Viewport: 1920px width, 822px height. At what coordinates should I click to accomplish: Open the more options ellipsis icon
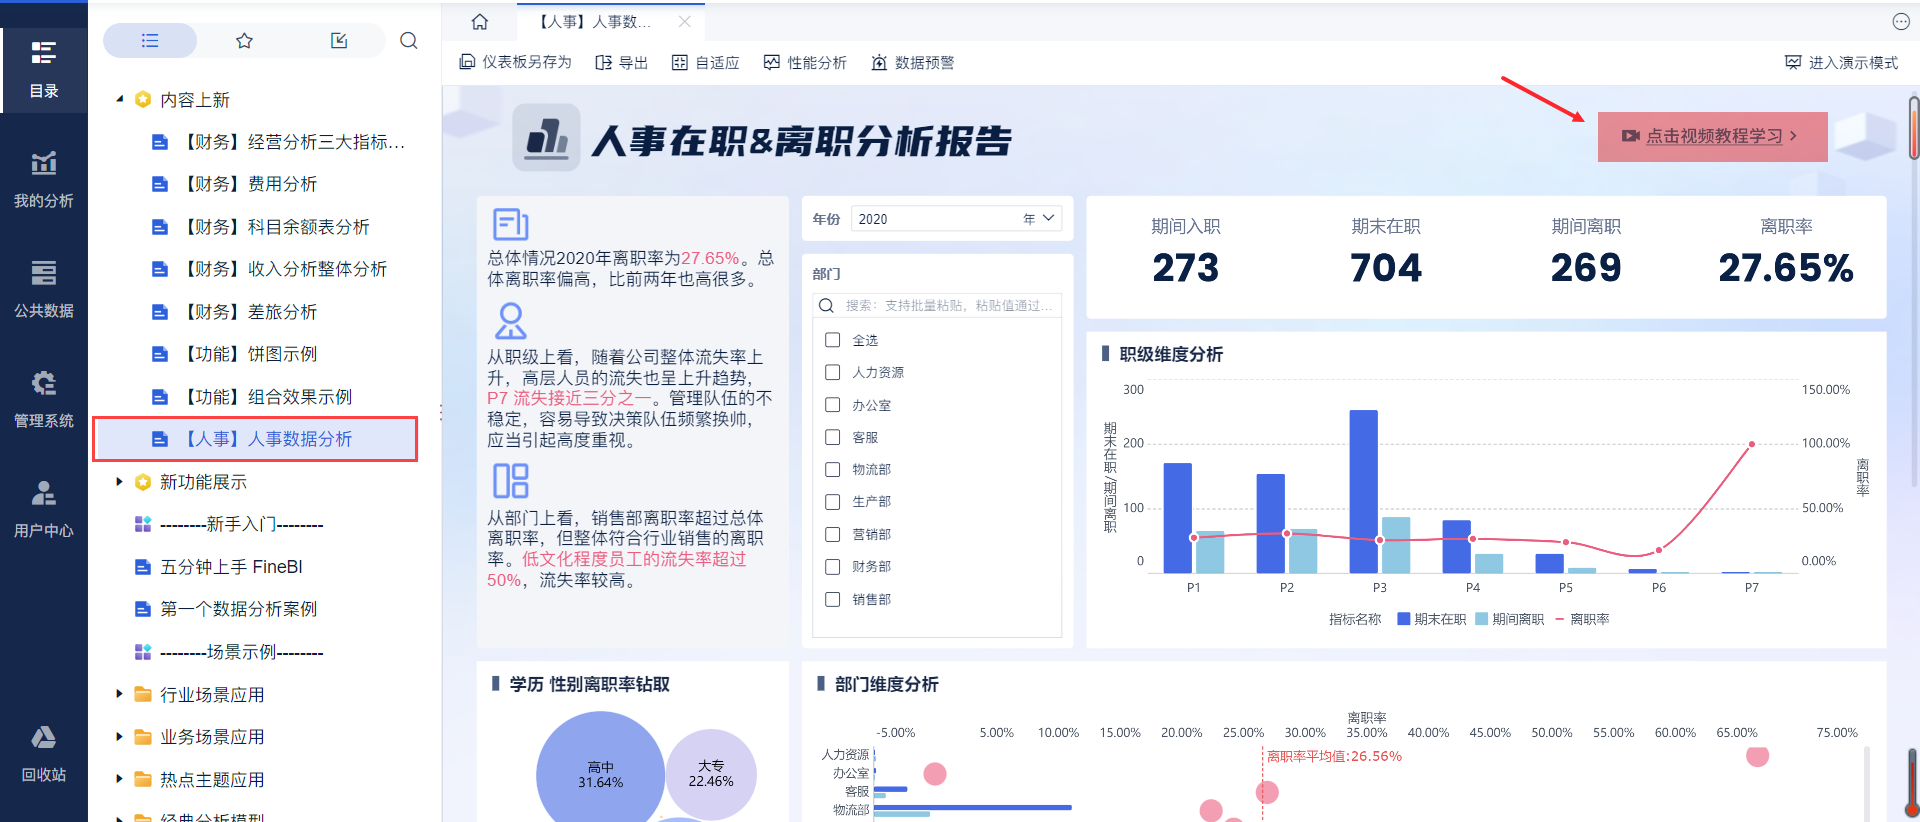[x=1901, y=21]
